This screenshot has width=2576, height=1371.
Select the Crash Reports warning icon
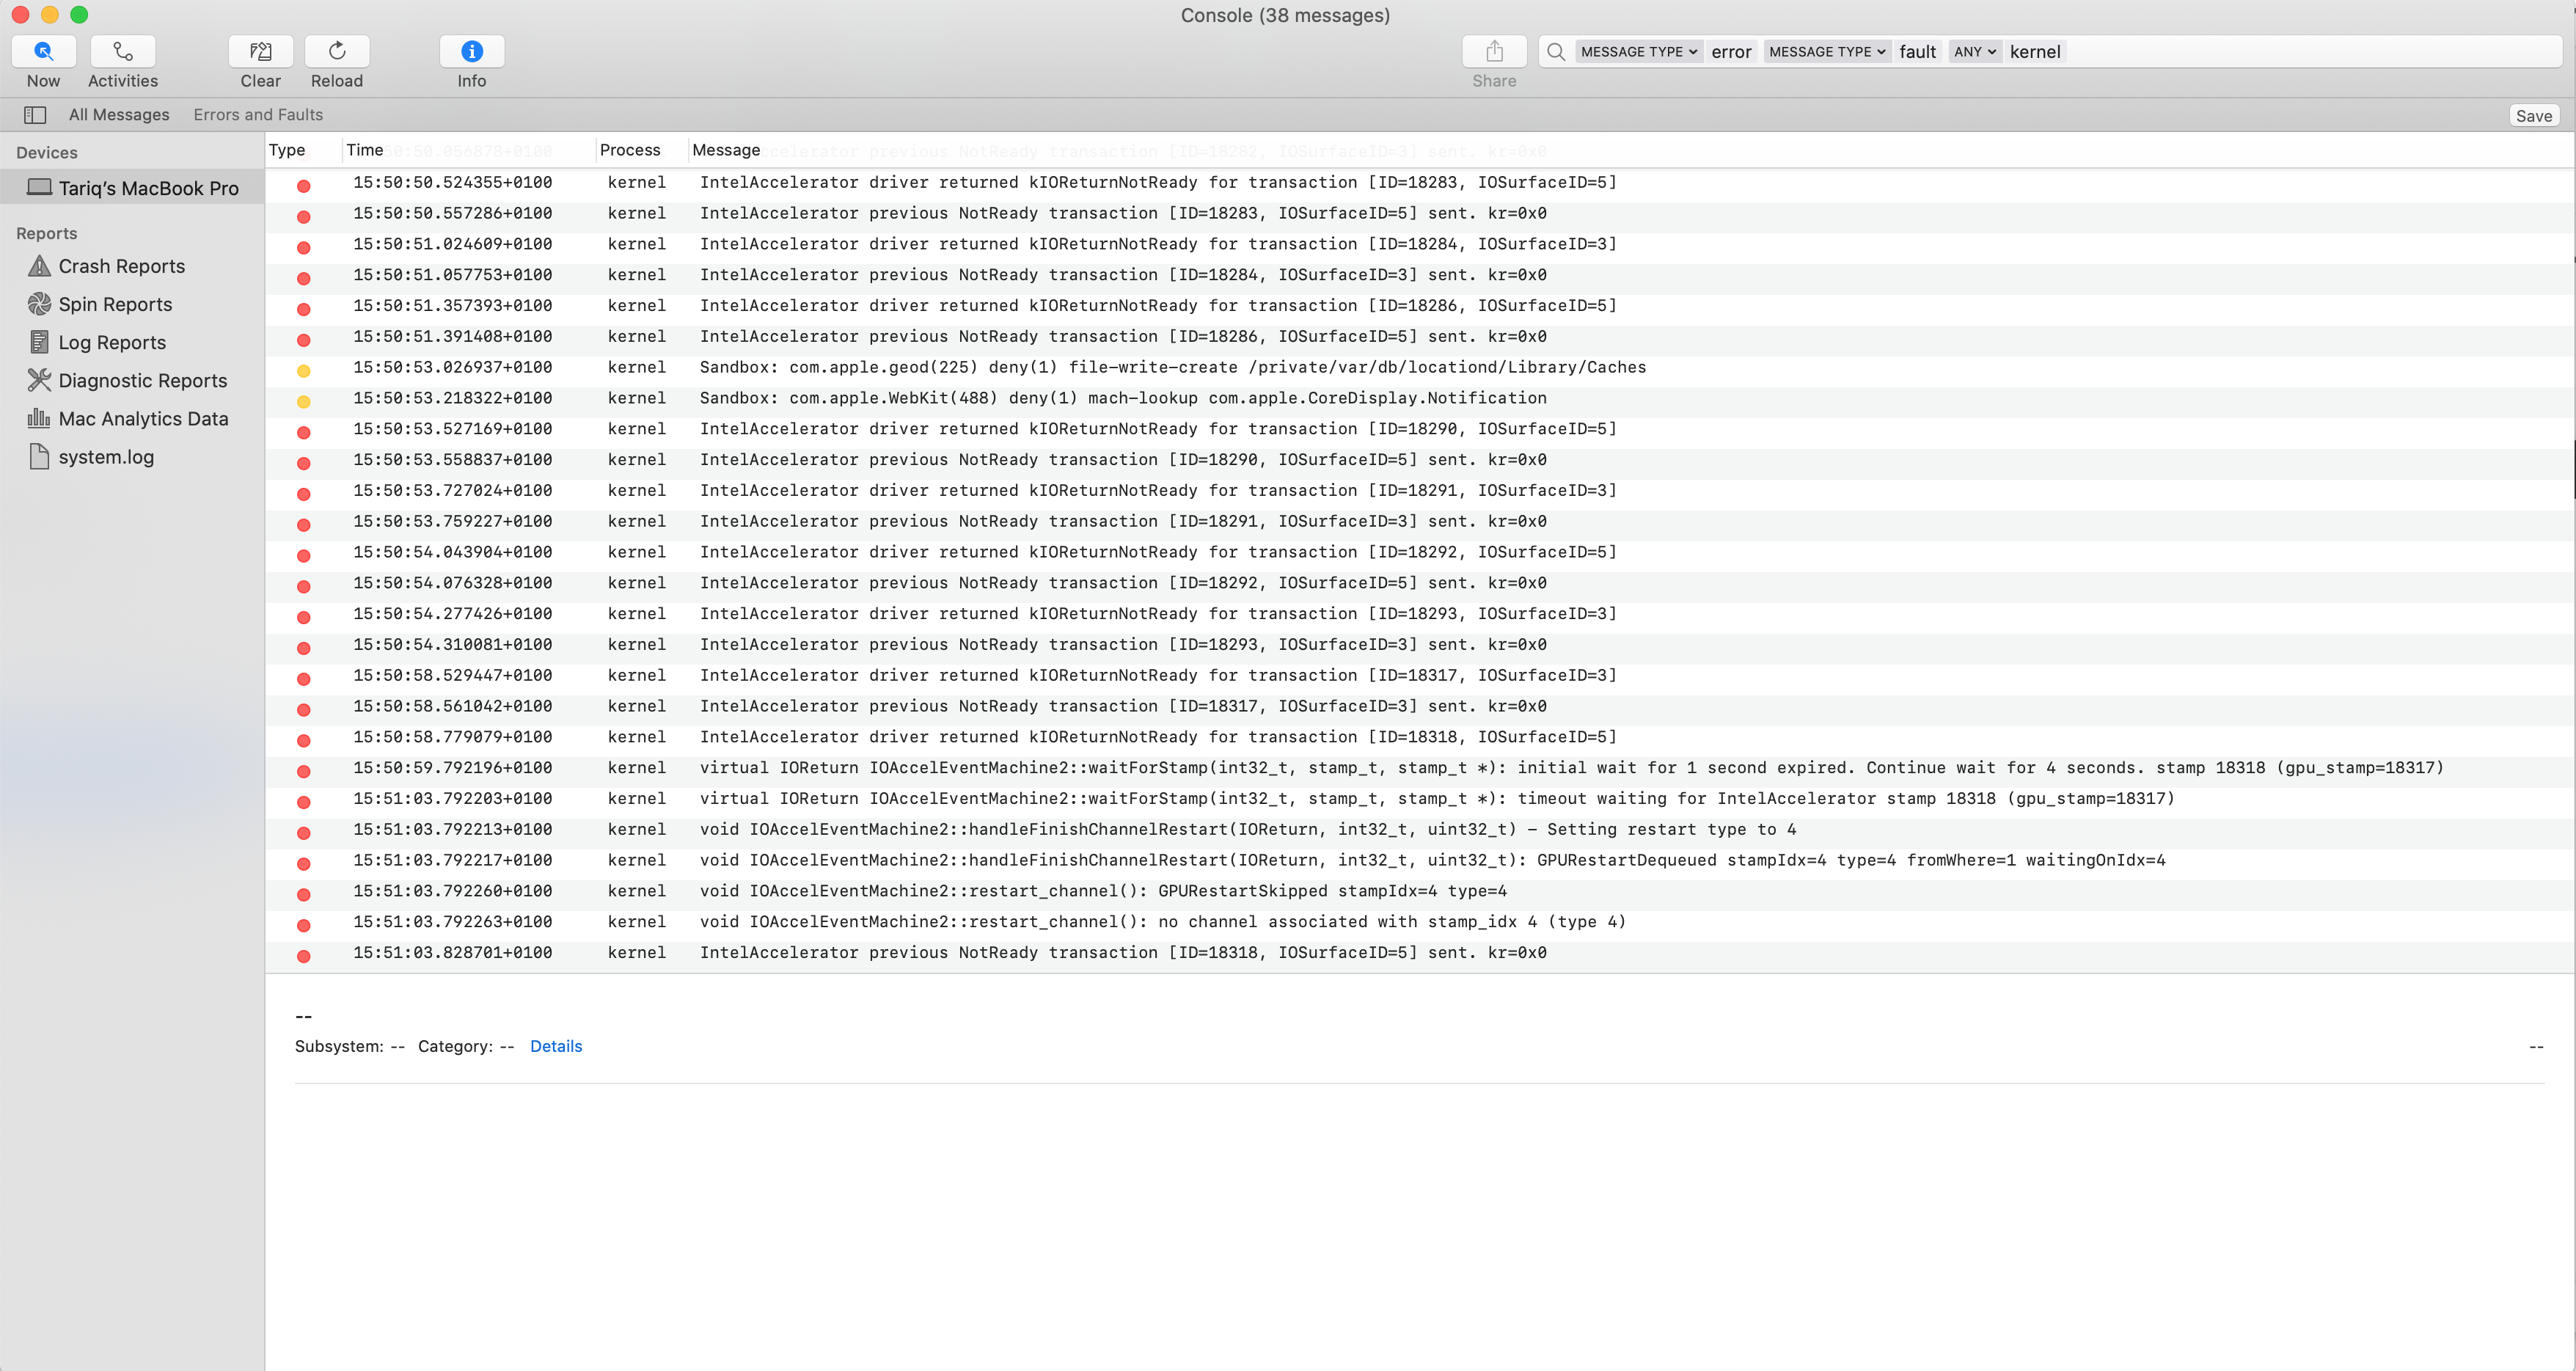point(39,266)
